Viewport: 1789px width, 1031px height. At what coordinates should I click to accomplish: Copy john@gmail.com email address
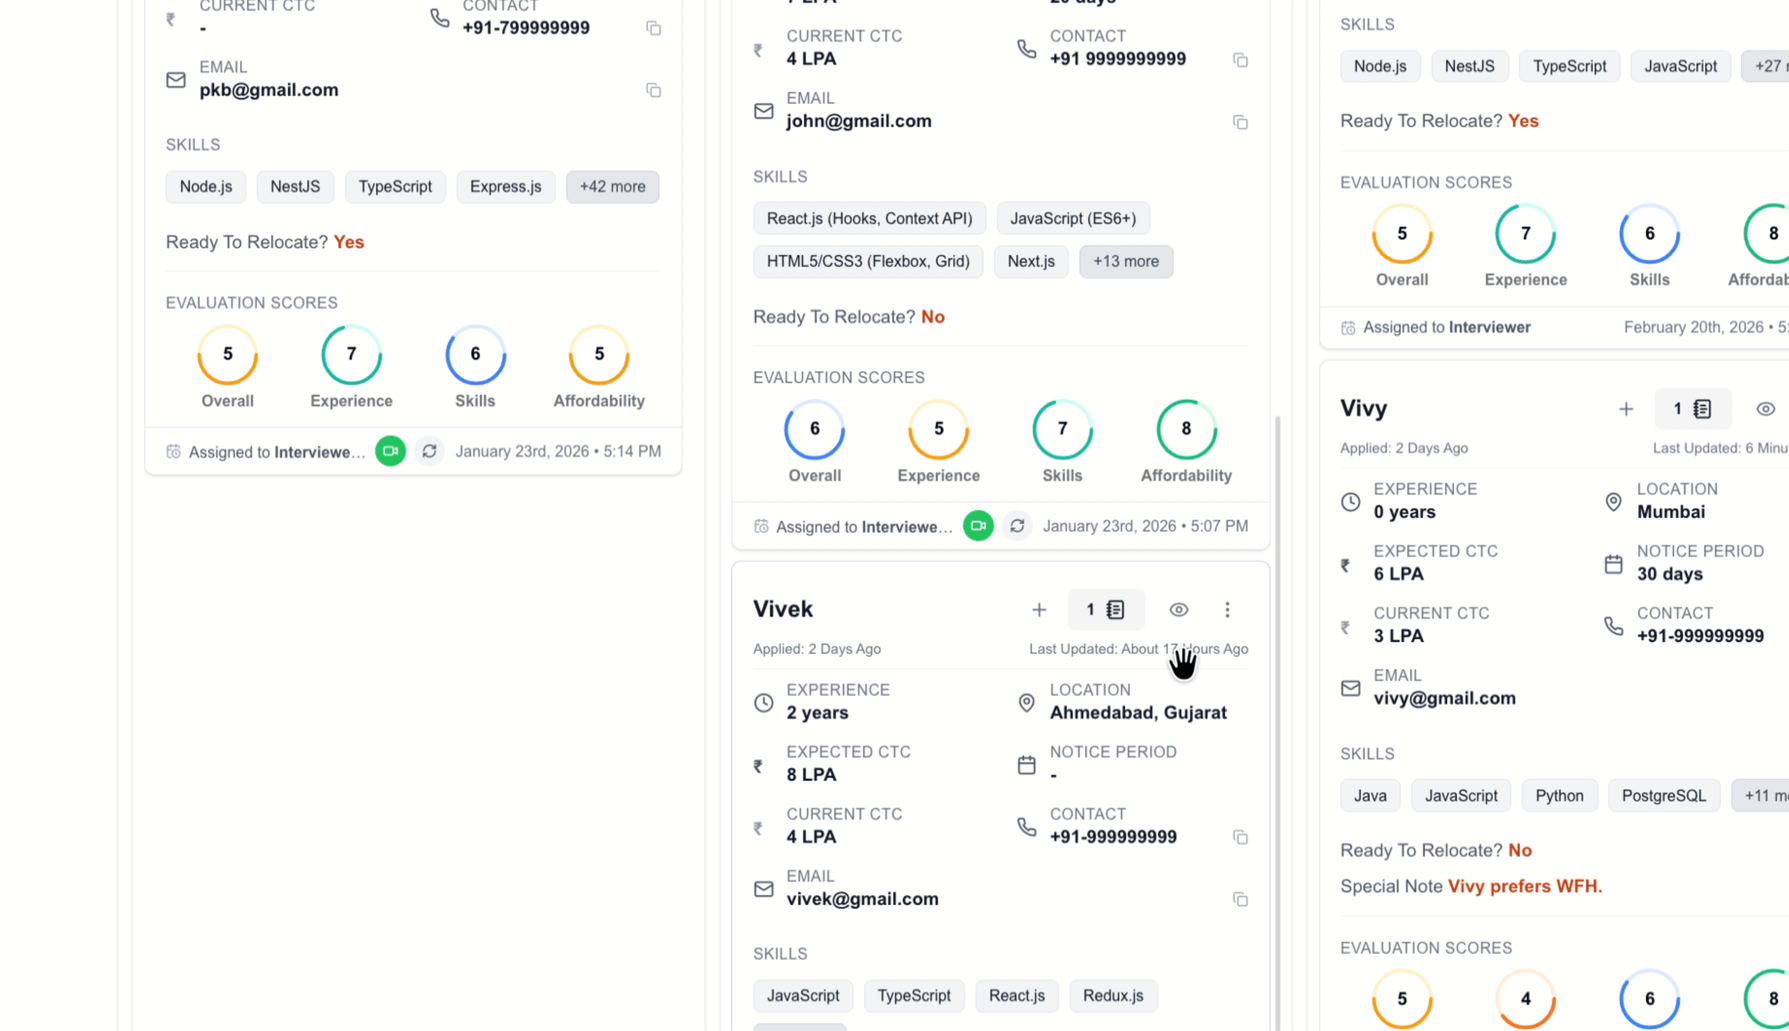[1240, 122]
